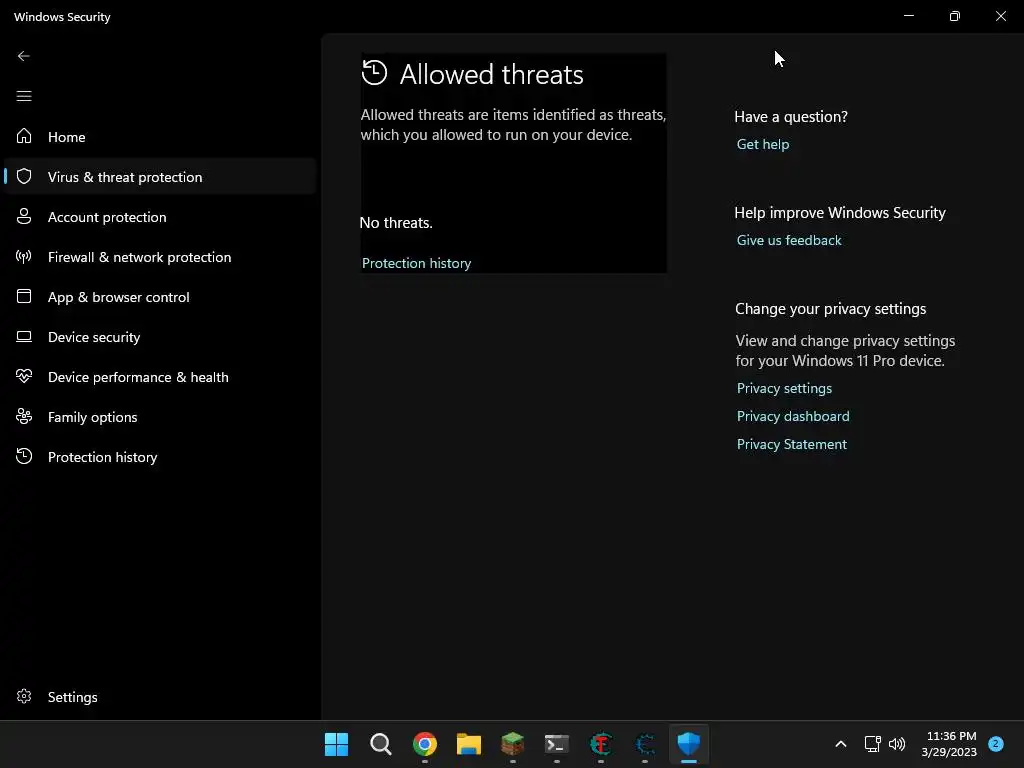The height and width of the screenshot is (768, 1024).
Task: Toggle the hamburger navigation menu
Action: (24, 96)
